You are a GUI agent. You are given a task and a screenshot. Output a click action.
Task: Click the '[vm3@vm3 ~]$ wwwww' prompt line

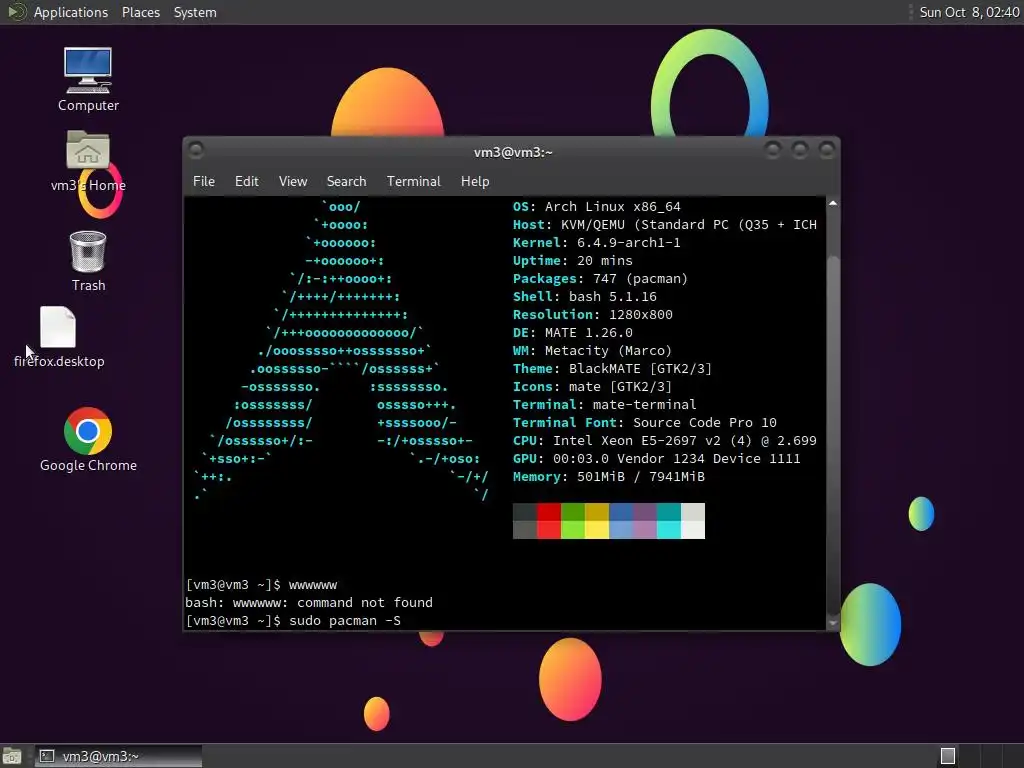[x=261, y=584]
